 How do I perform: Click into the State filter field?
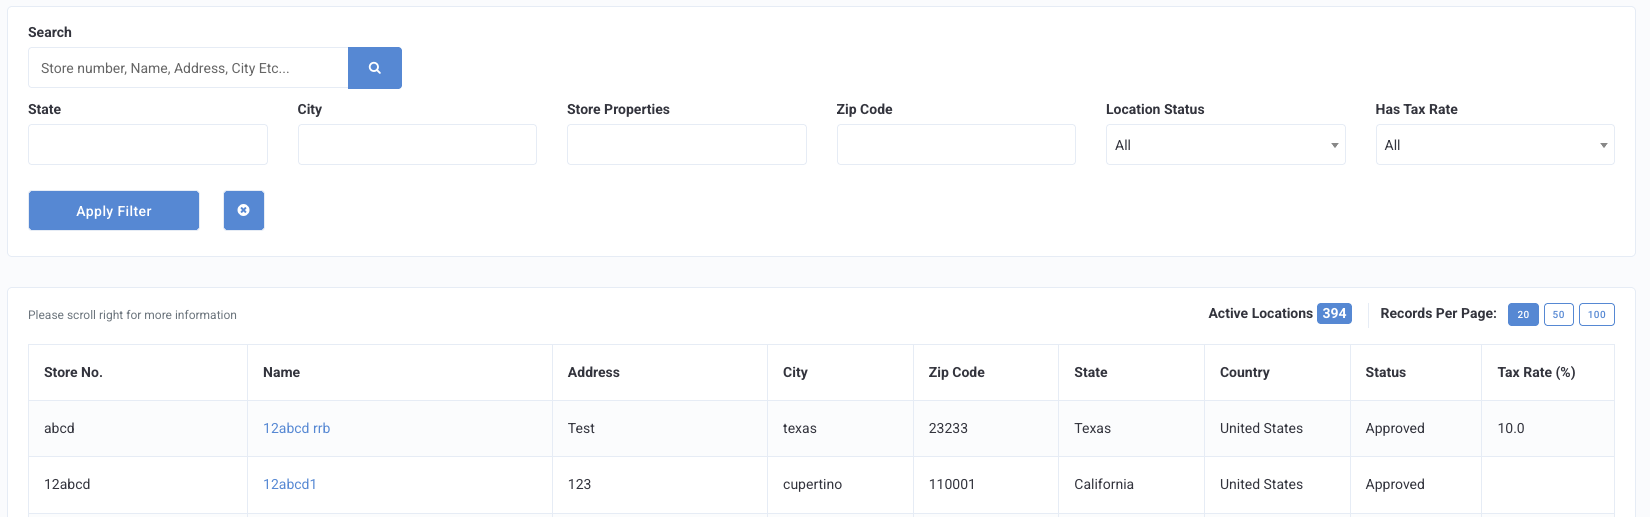[148, 145]
